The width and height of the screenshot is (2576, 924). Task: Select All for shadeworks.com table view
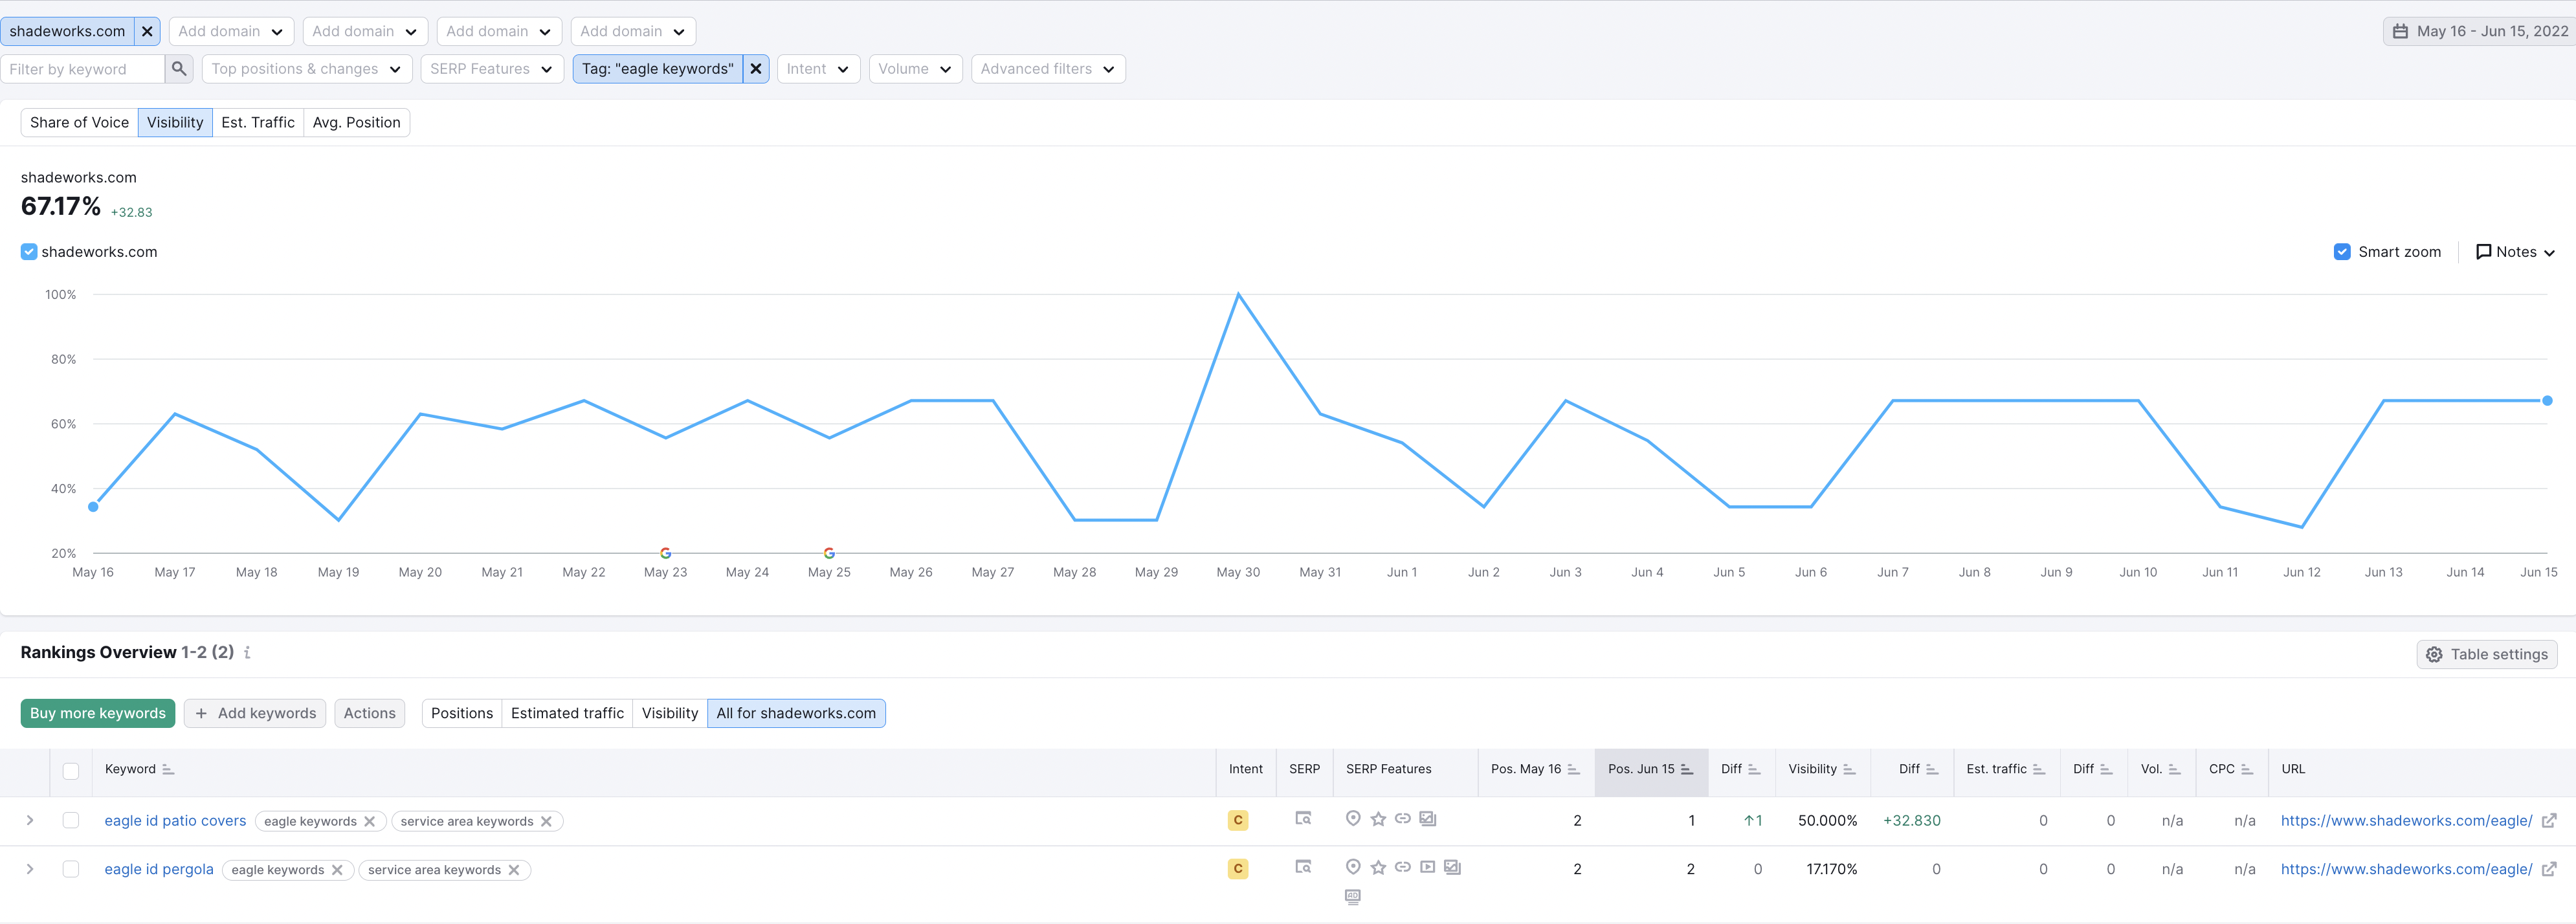pyautogui.click(x=796, y=713)
